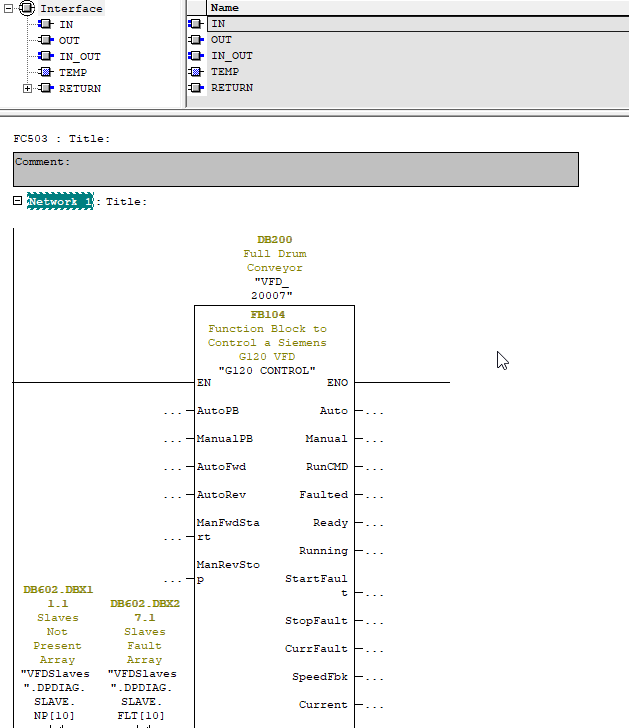Click the Network 1 Title text
Screen dimensions: 629x728
click(126, 202)
